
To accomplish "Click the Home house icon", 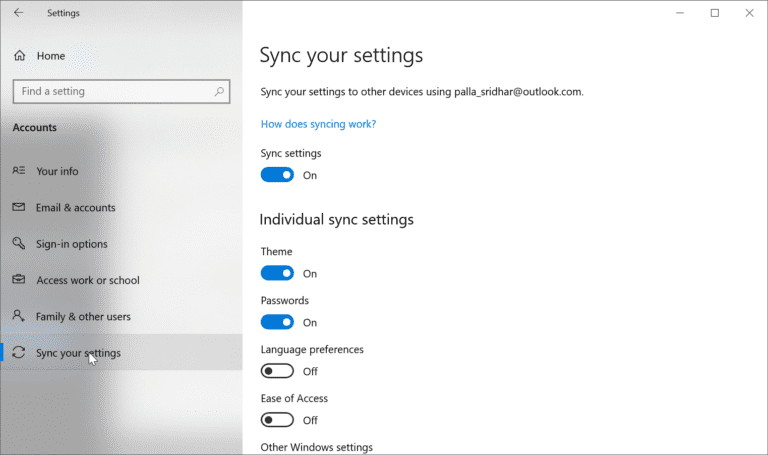I will click(19, 56).
